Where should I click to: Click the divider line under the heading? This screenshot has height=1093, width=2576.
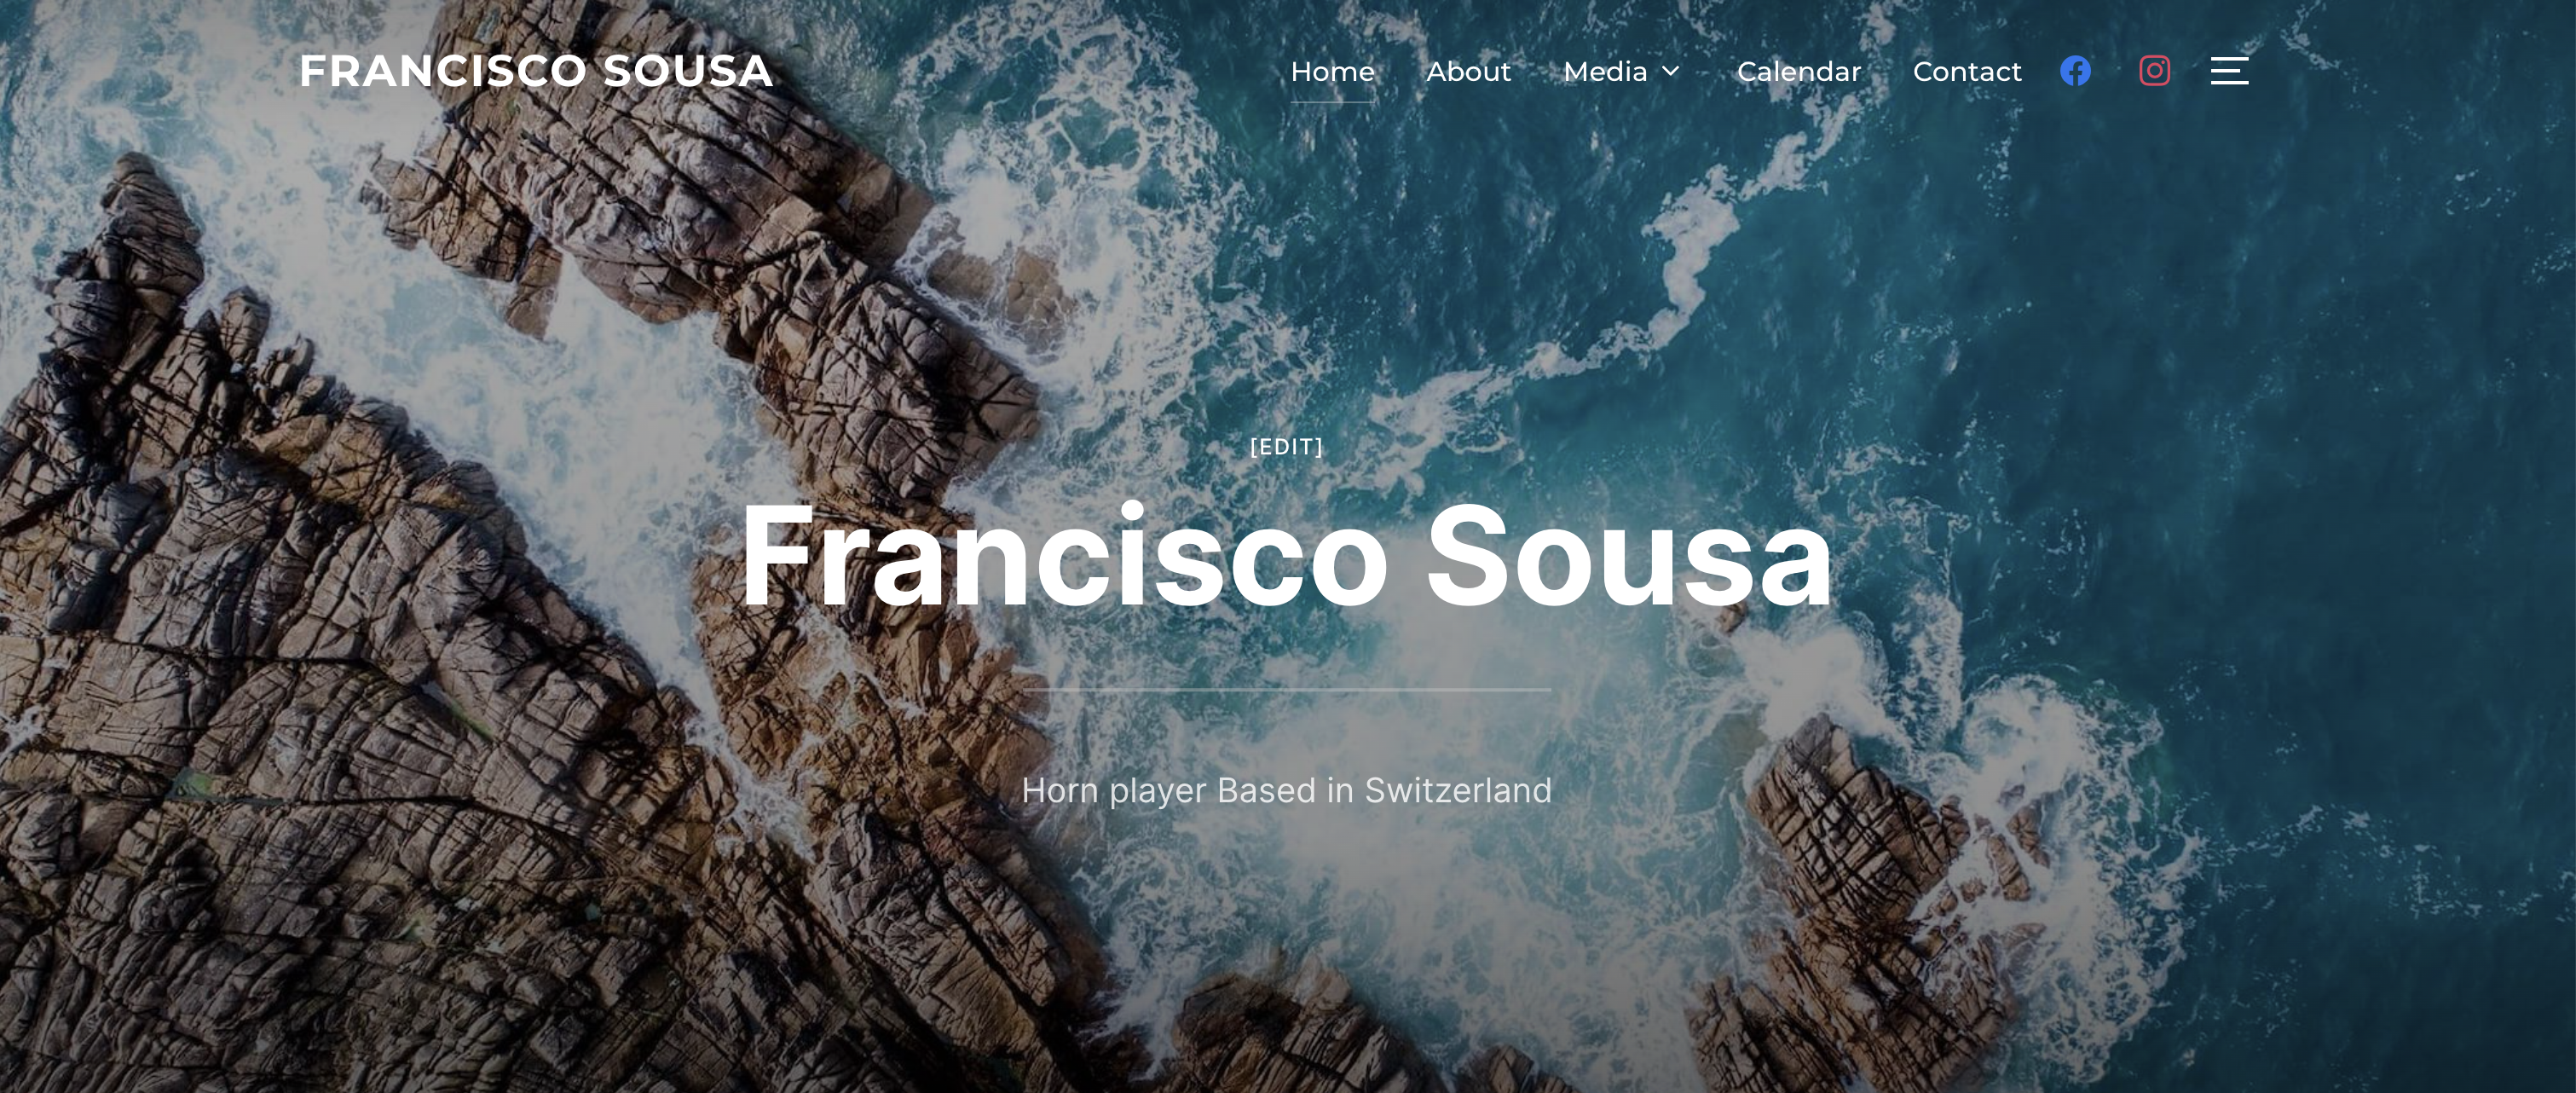point(1286,690)
